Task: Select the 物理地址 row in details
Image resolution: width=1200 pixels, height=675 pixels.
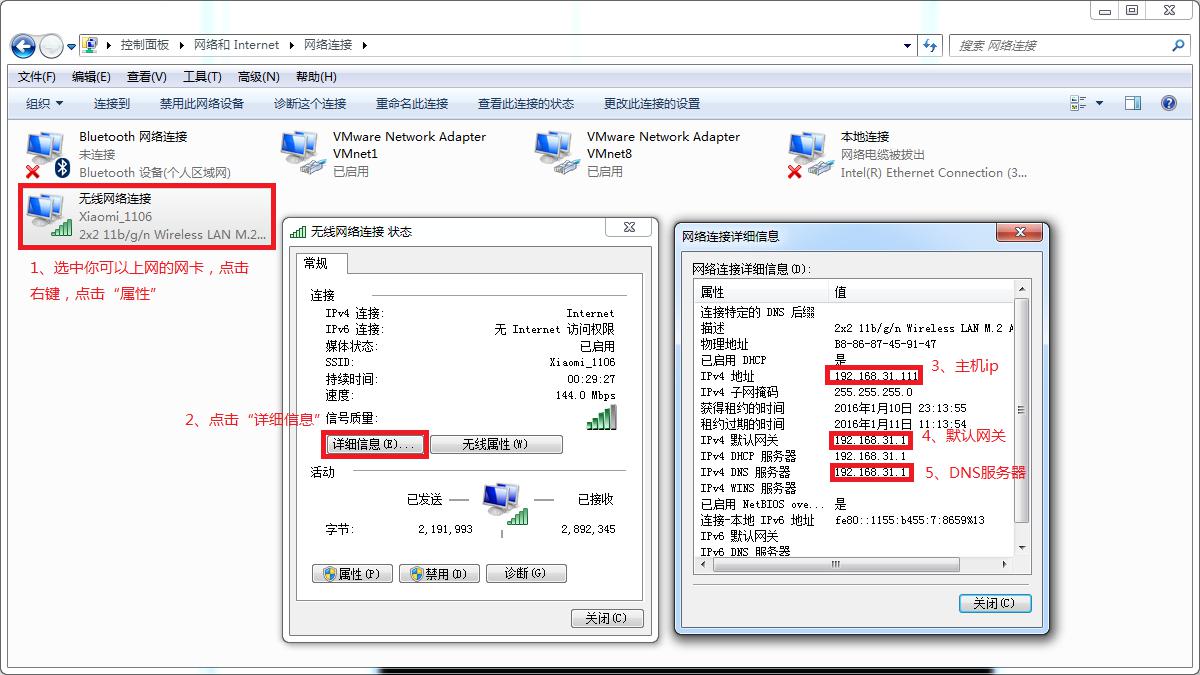Action: [x=855, y=344]
